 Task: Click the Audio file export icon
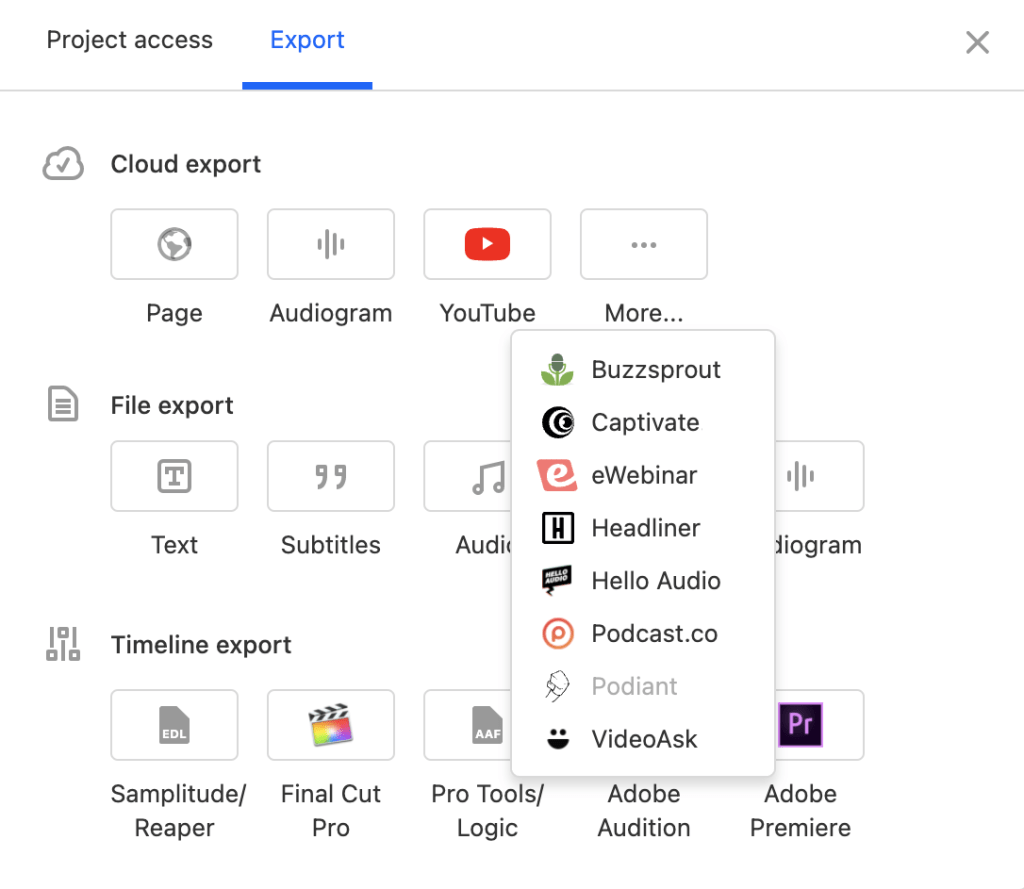[x=488, y=477]
